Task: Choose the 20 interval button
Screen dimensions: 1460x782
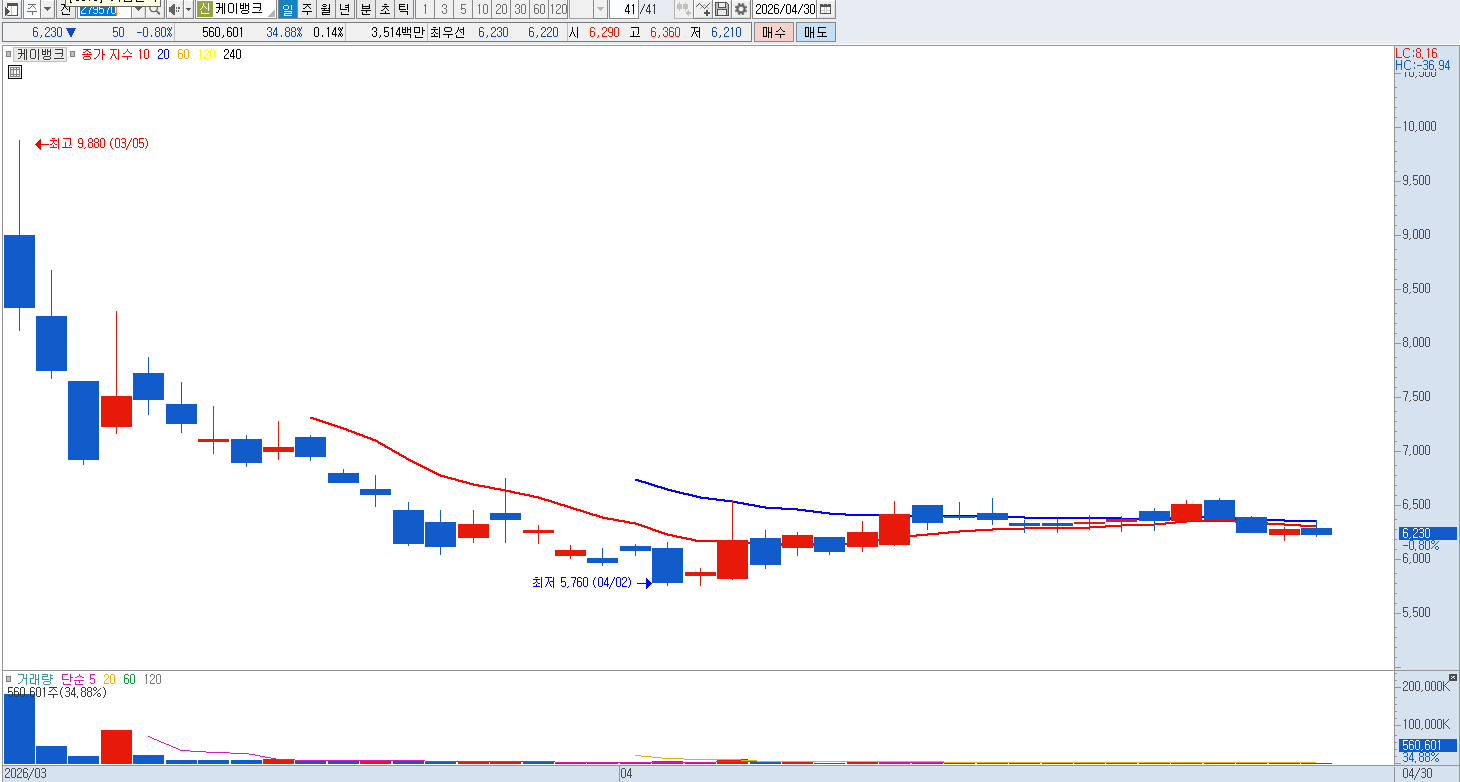Action: coord(501,9)
